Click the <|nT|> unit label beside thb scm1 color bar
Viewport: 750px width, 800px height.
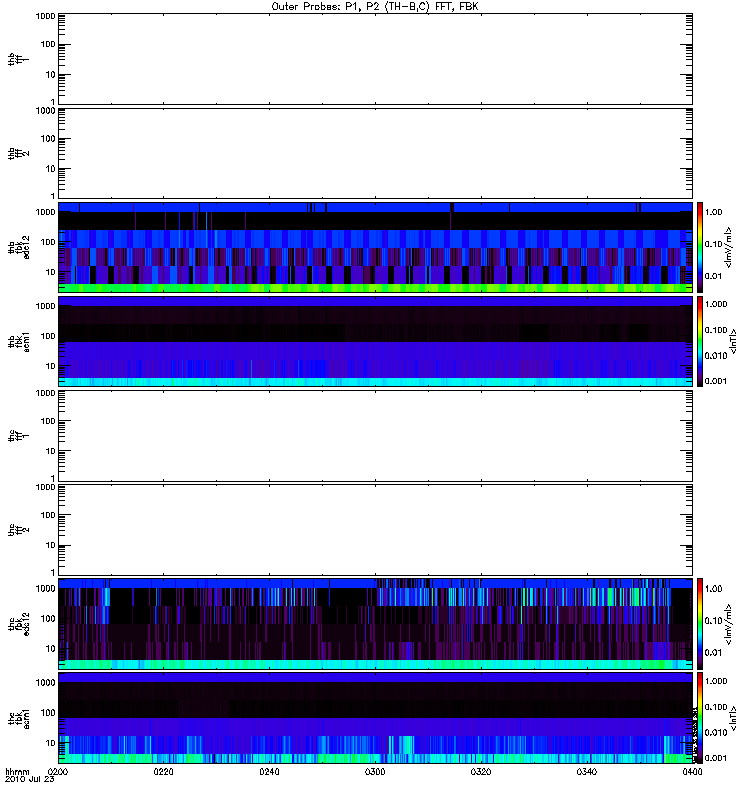point(734,342)
